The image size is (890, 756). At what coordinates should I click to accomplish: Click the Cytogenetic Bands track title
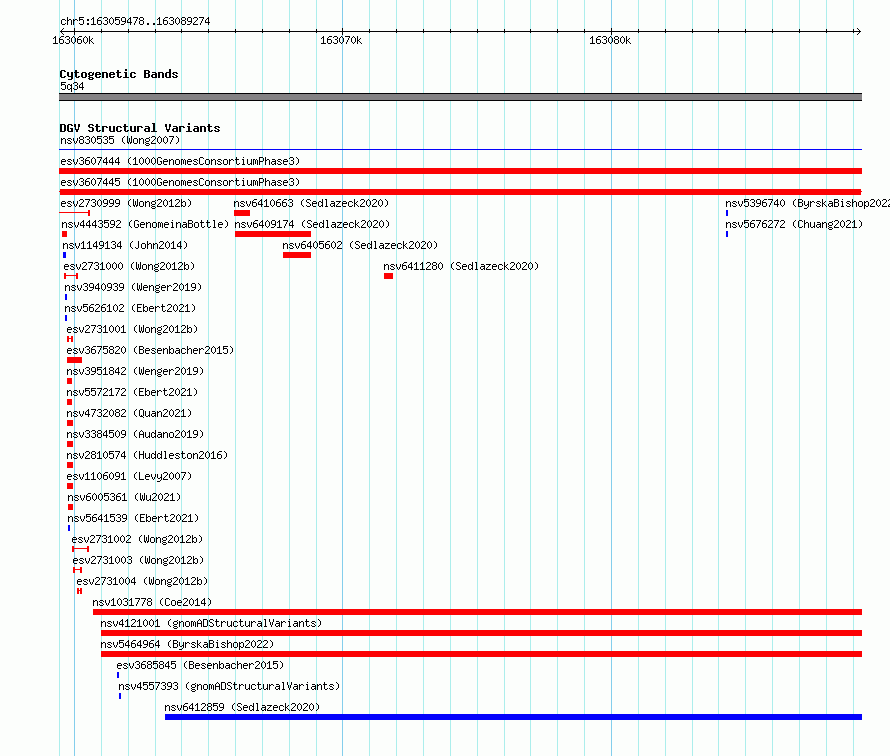click(119, 74)
